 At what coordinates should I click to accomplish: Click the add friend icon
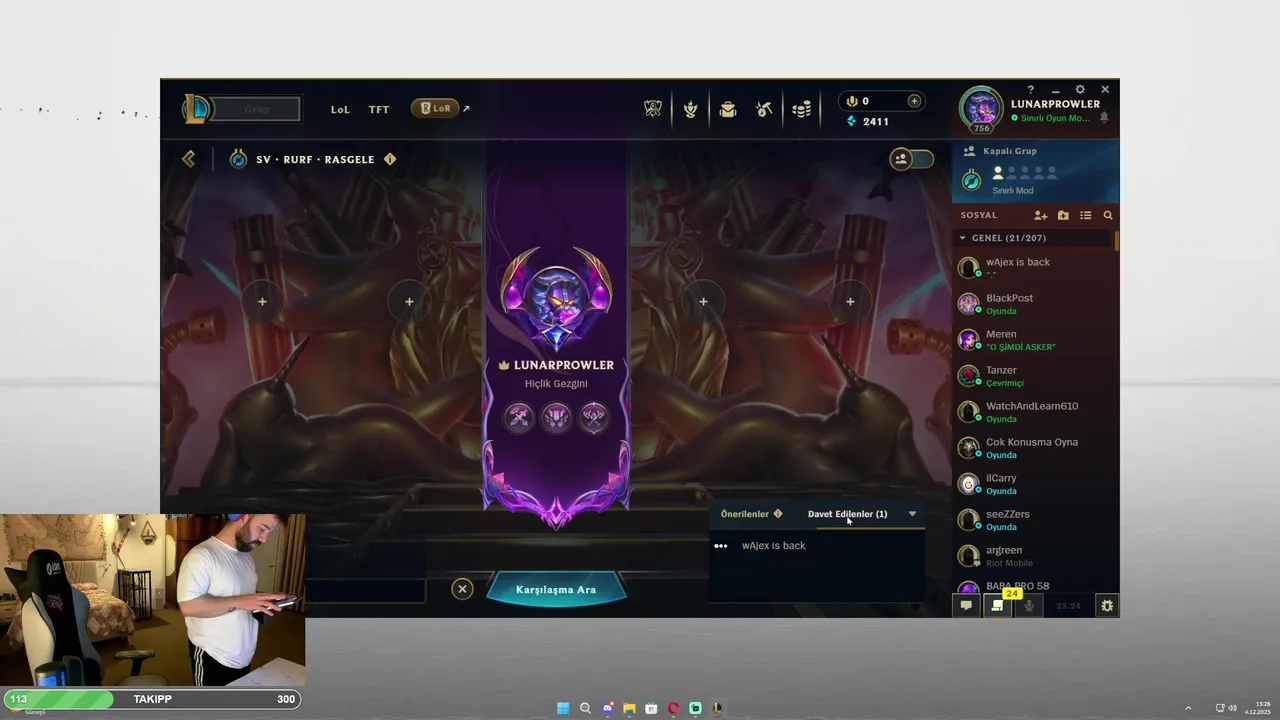click(1041, 215)
